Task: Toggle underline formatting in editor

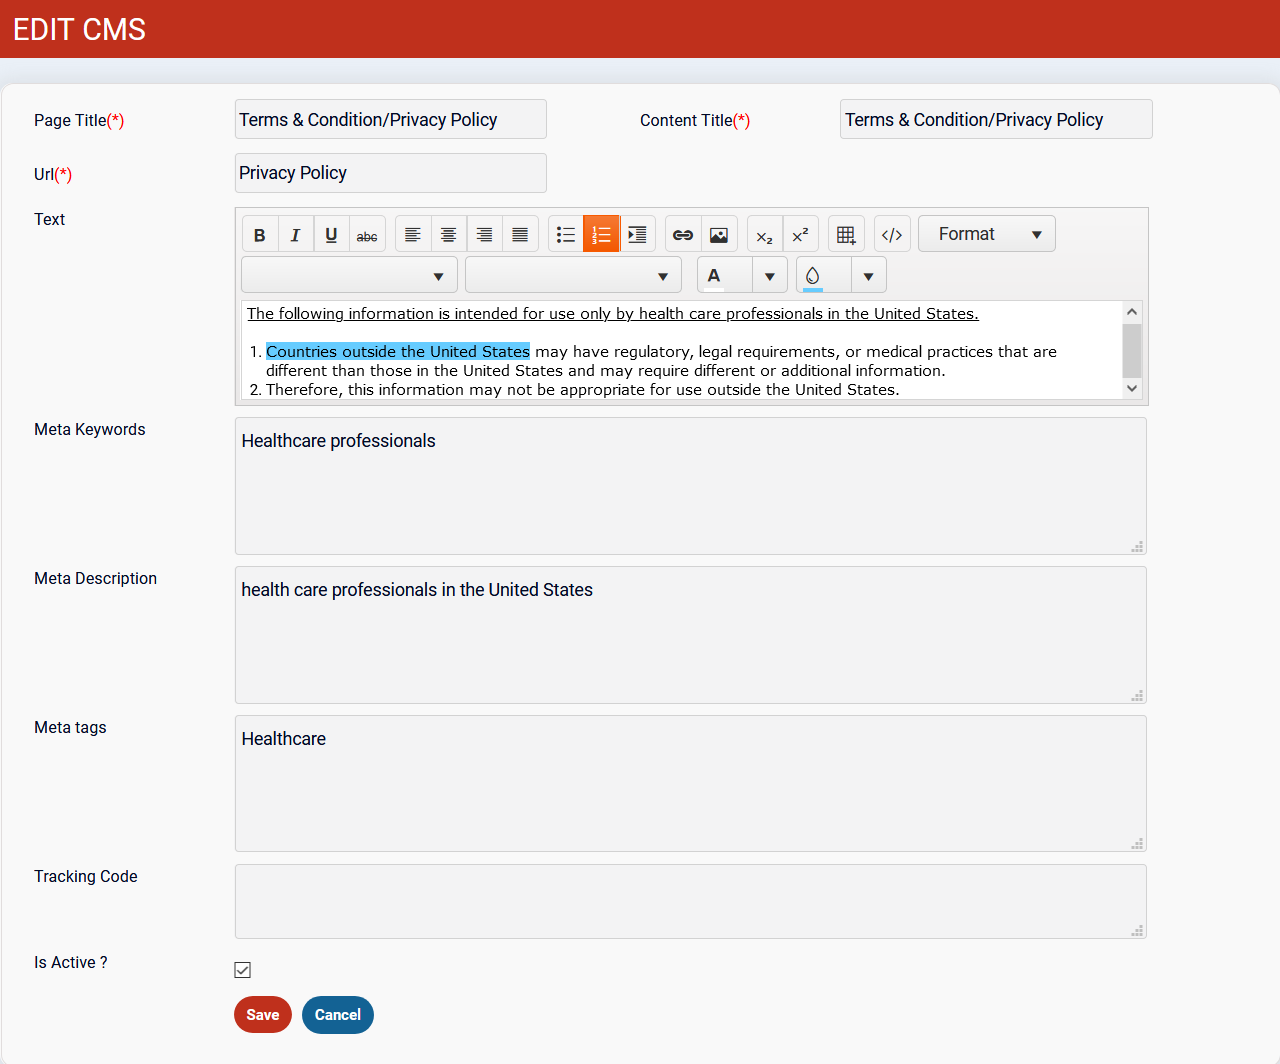Action: pyautogui.click(x=331, y=234)
